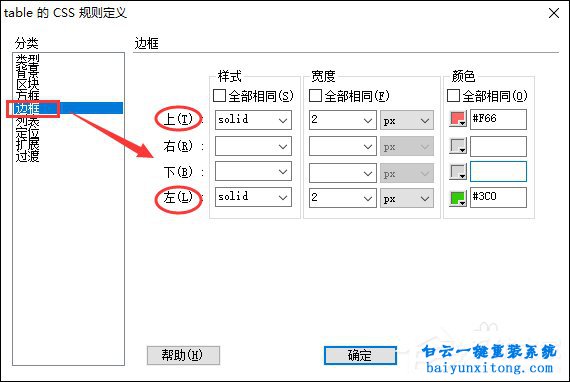Check 全部相同(O) under 颜色
The image size is (570, 382).
point(453,96)
